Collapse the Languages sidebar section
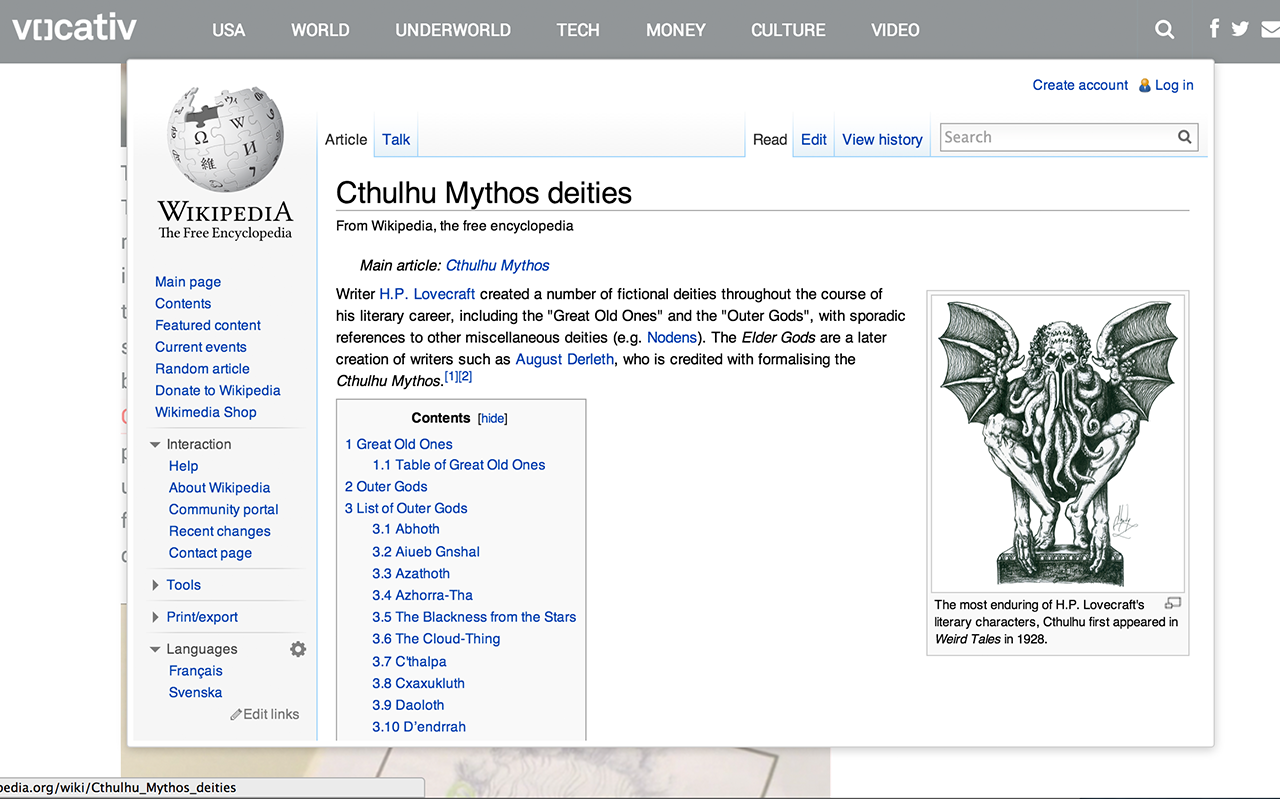 (155, 650)
